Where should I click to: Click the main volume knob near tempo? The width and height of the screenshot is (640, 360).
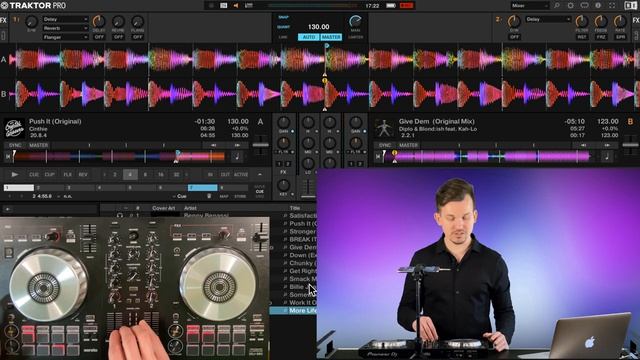coord(356,21)
